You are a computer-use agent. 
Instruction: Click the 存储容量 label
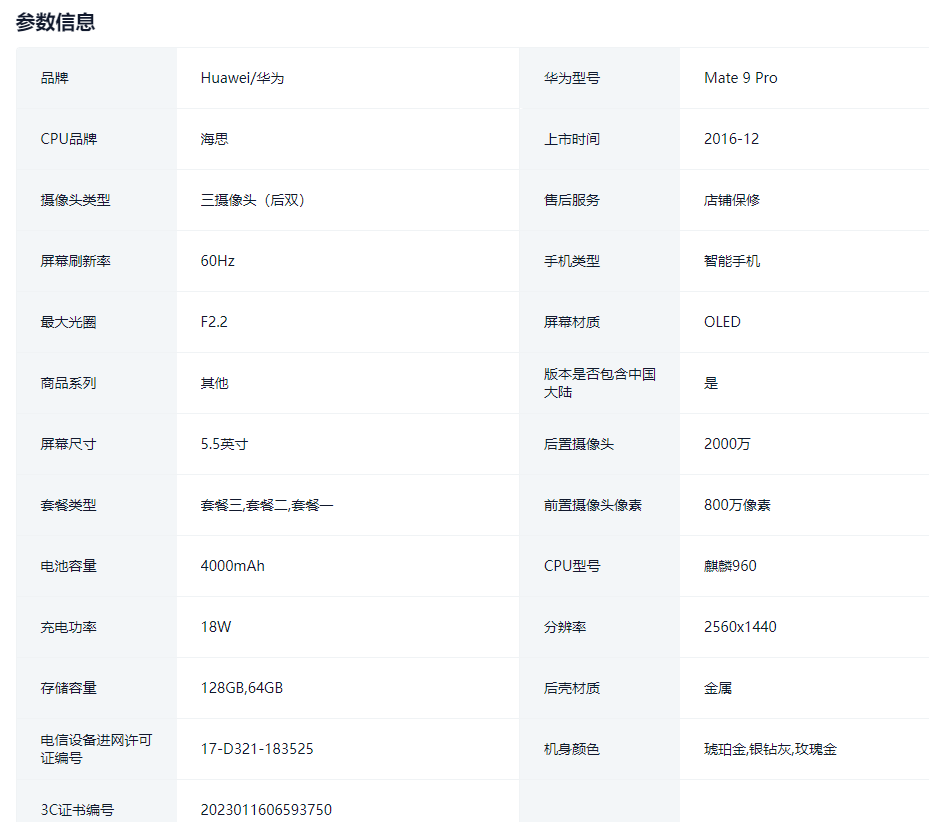(68, 689)
